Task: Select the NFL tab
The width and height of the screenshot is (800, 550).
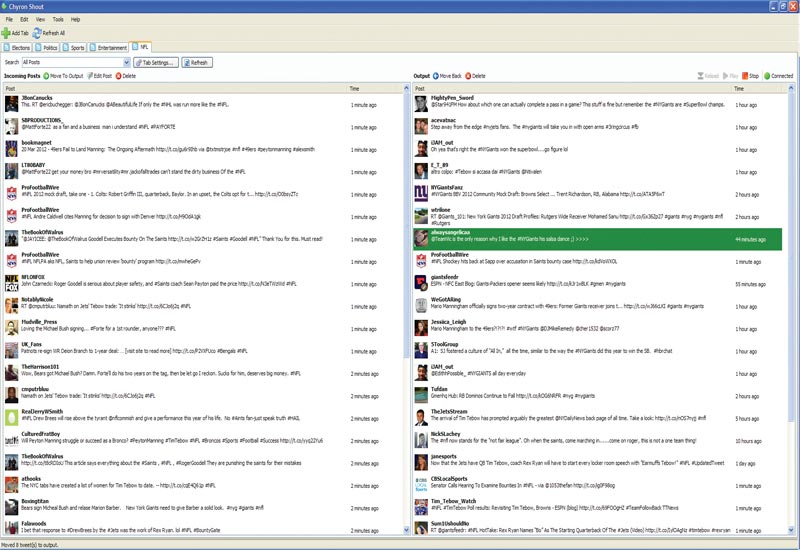Action: [140, 46]
